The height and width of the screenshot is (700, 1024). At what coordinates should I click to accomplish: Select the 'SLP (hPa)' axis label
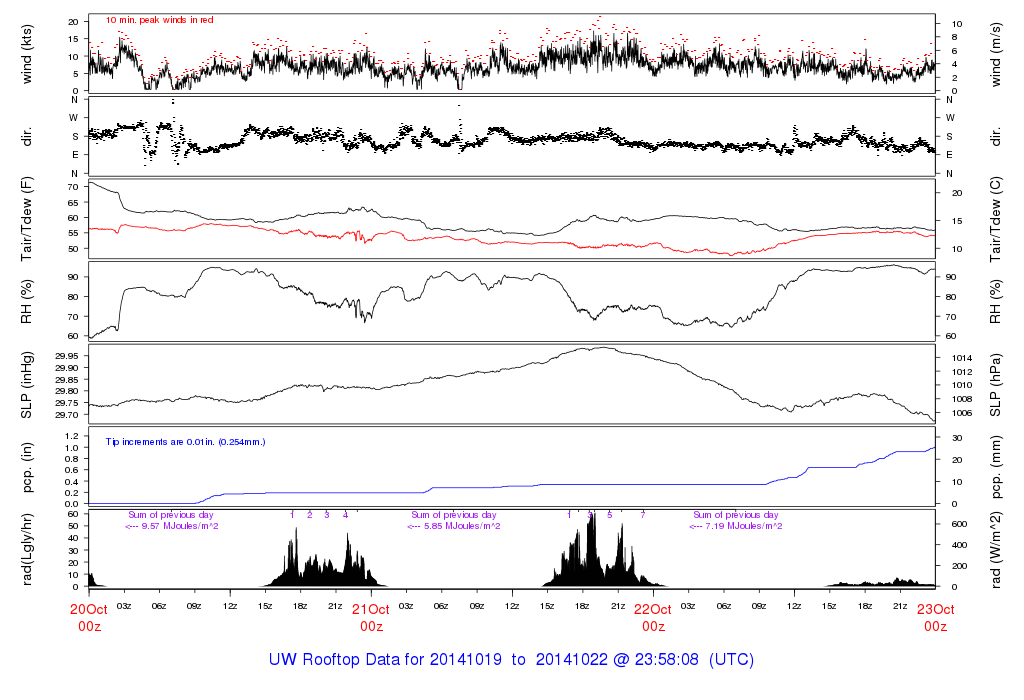tap(996, 385)
